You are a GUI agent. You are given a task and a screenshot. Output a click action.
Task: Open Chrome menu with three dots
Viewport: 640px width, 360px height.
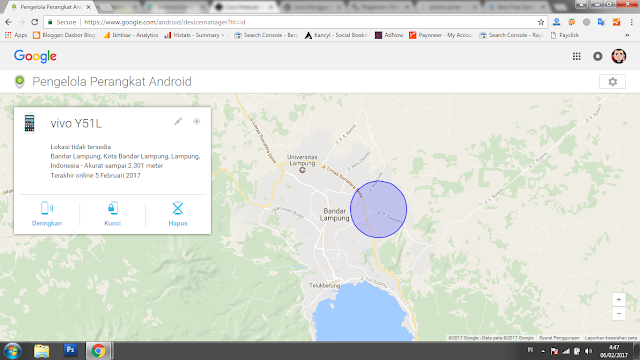pos(631,22)
